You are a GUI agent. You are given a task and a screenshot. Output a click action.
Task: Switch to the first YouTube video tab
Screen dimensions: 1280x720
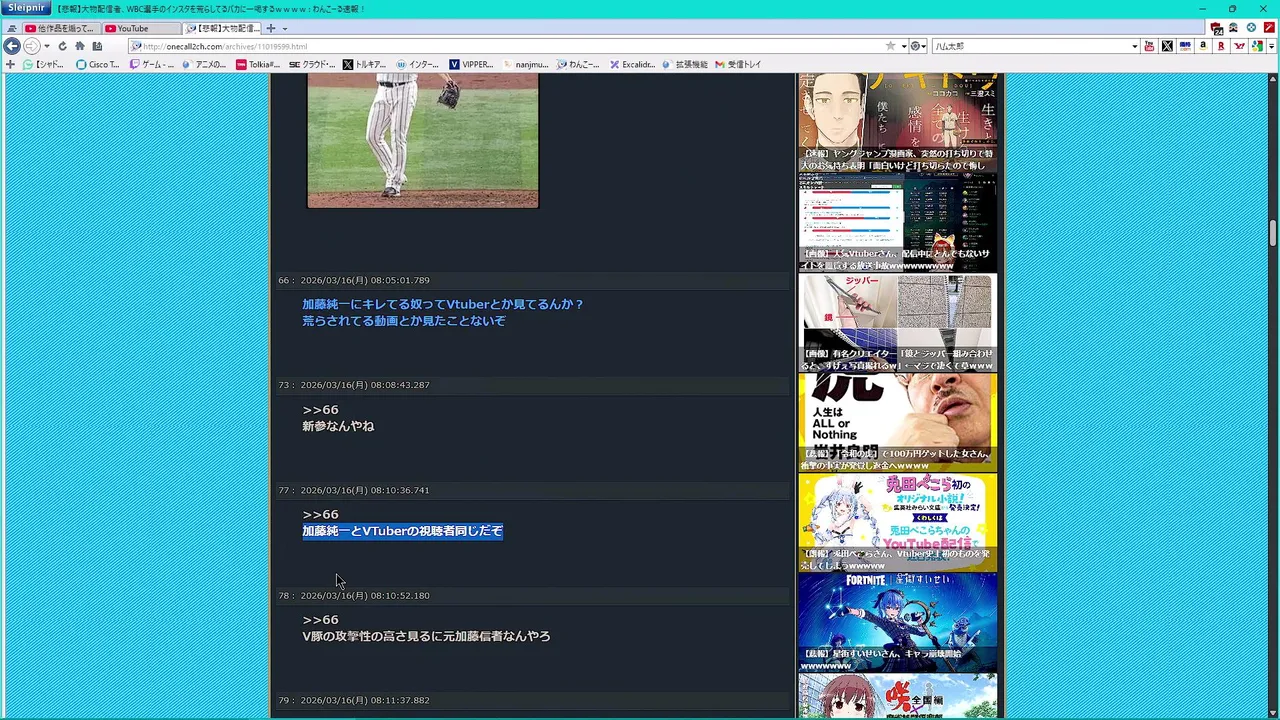[60, 28]
